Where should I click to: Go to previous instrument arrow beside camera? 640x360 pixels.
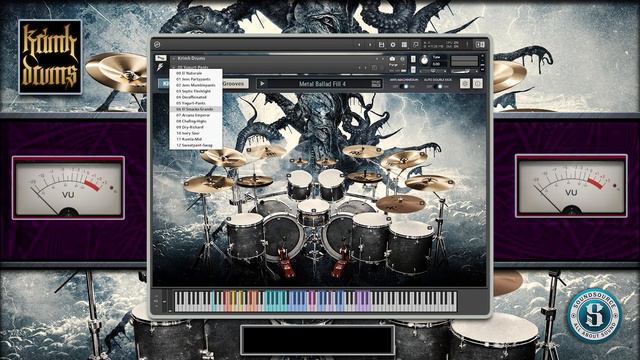[x=377, y=59]
